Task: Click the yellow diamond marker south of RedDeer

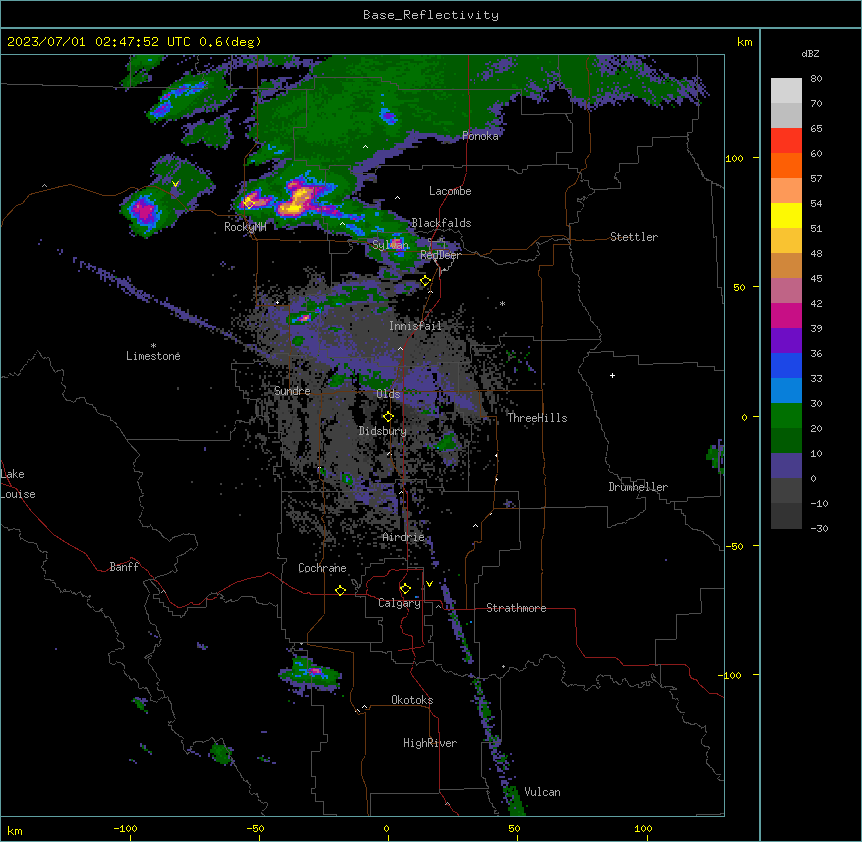Action: 426,281
